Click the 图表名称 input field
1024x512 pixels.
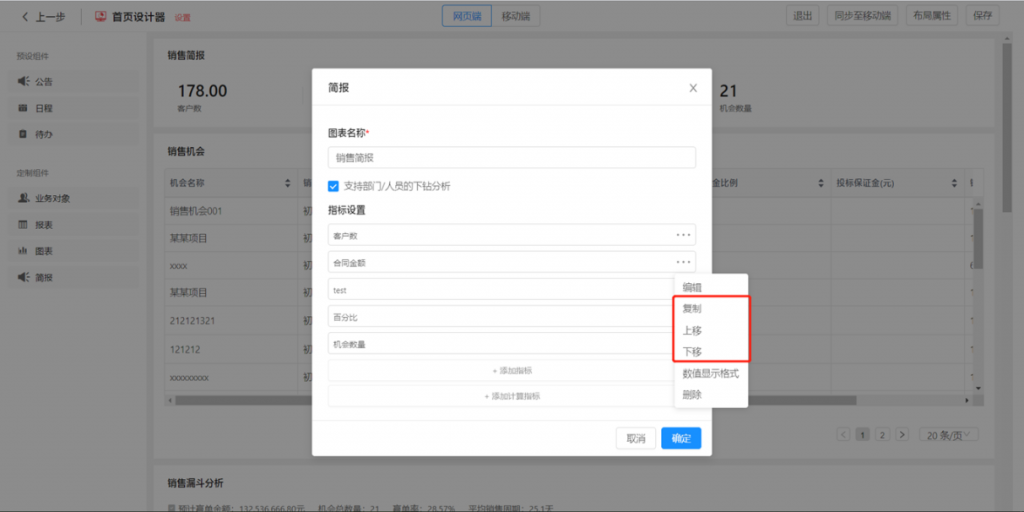[x=511, y=158]
